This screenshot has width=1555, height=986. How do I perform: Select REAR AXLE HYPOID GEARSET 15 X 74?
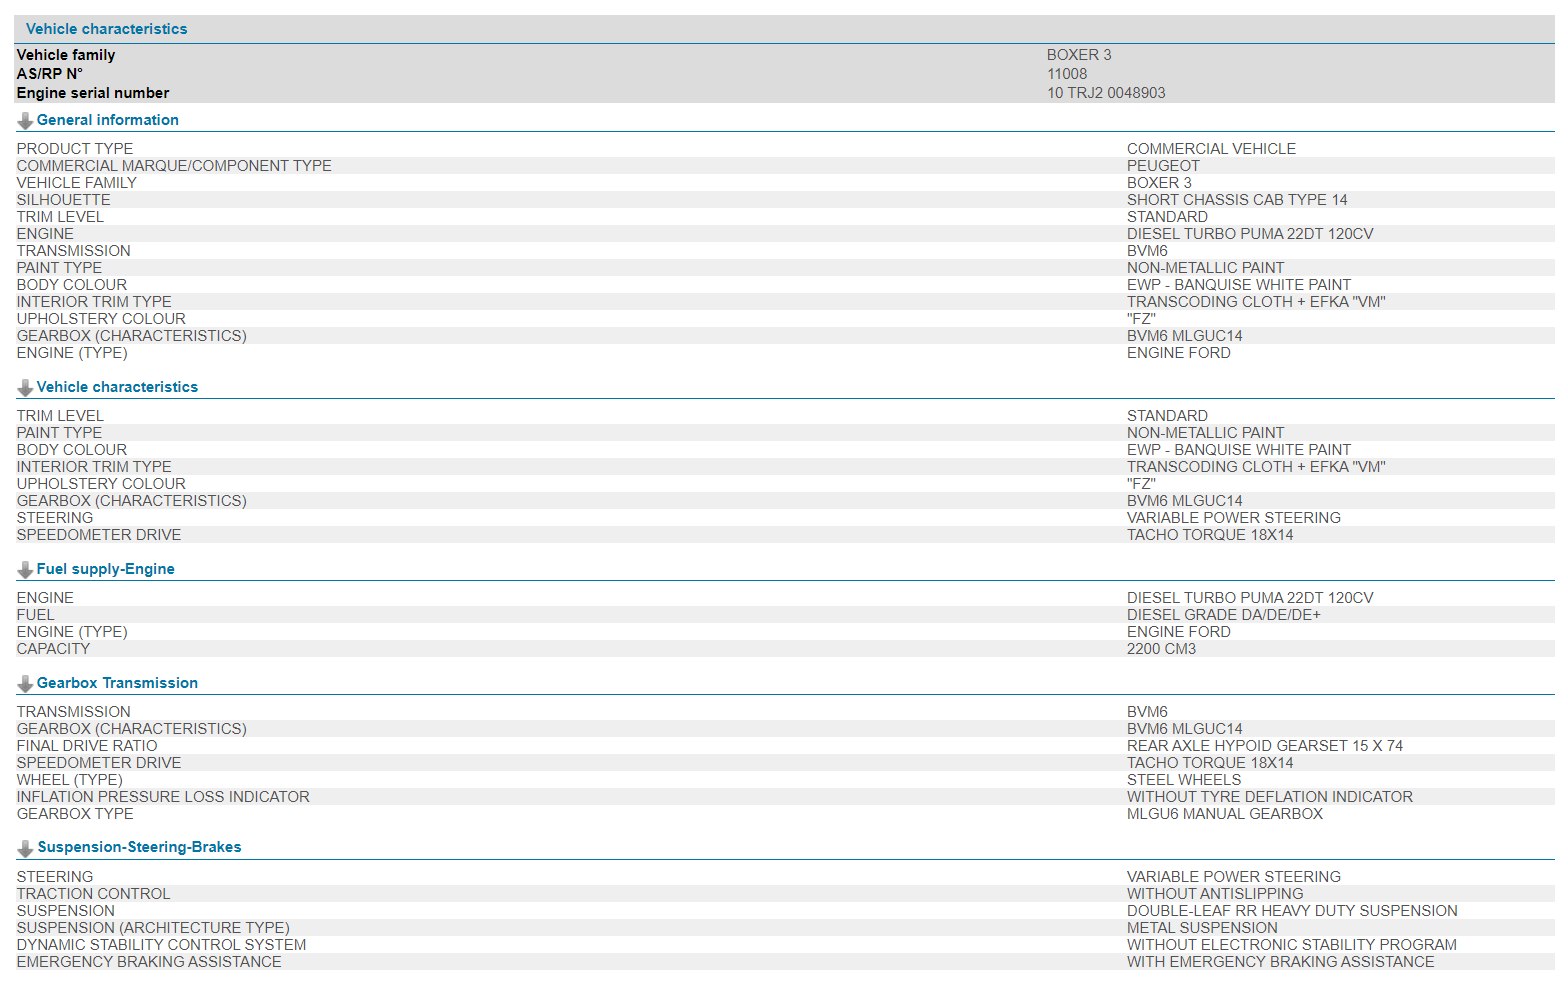(1265, 746)
